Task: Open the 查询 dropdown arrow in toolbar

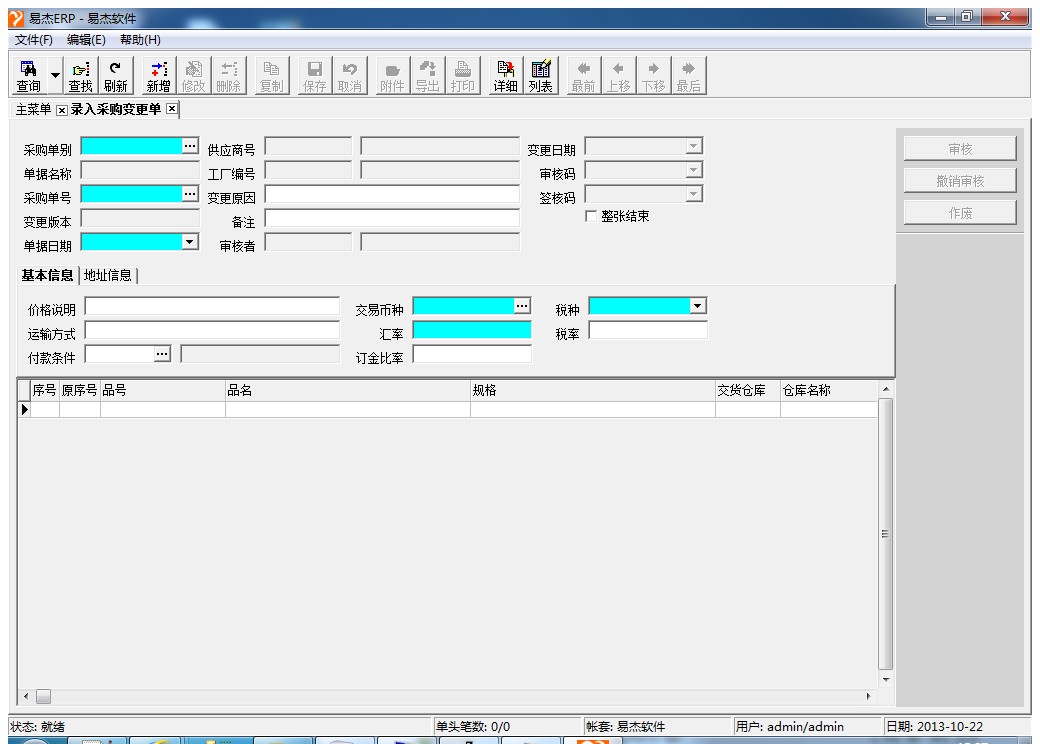Action: [55, 77]
